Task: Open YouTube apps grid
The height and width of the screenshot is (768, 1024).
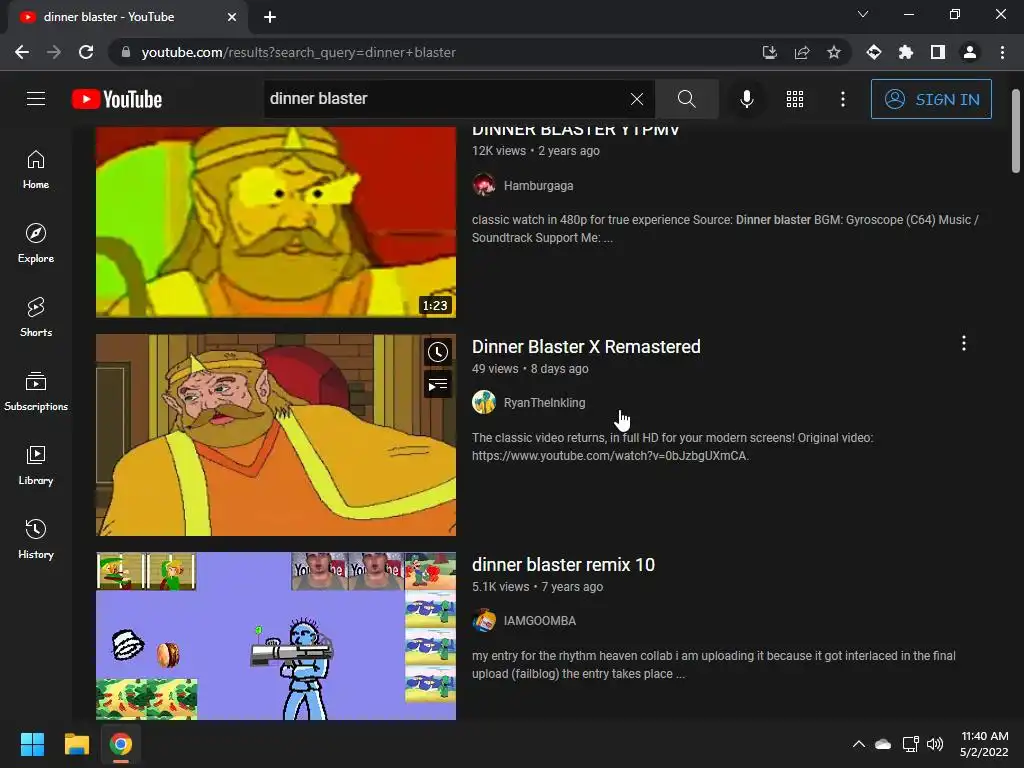Action: click(795, 99)
